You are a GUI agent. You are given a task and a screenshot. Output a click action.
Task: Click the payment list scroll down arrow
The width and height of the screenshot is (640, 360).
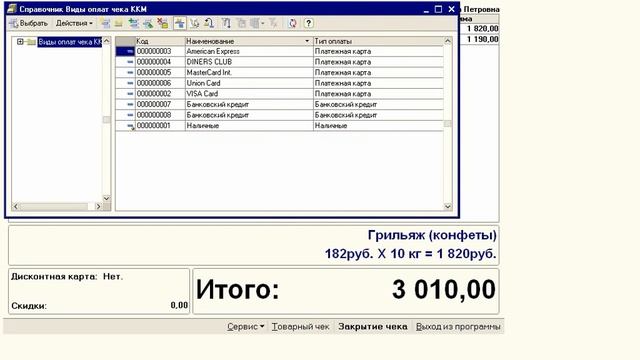448,207
